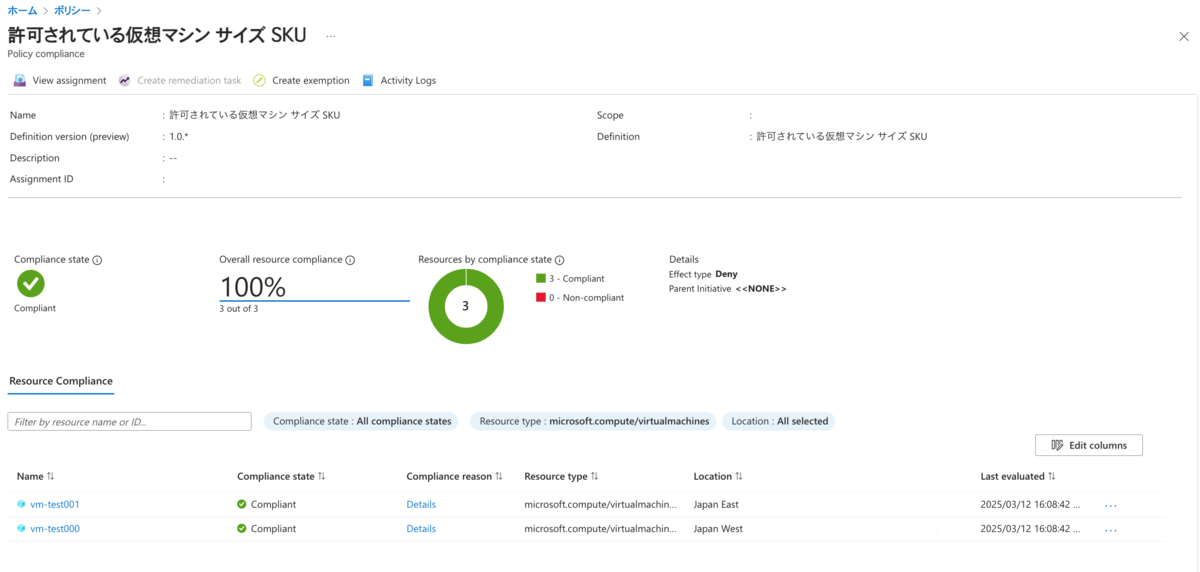Click the 100% overall compliance progress bar
This screenshot has height=572, width=1200.
pyautogui.click(x=314, y=300)
